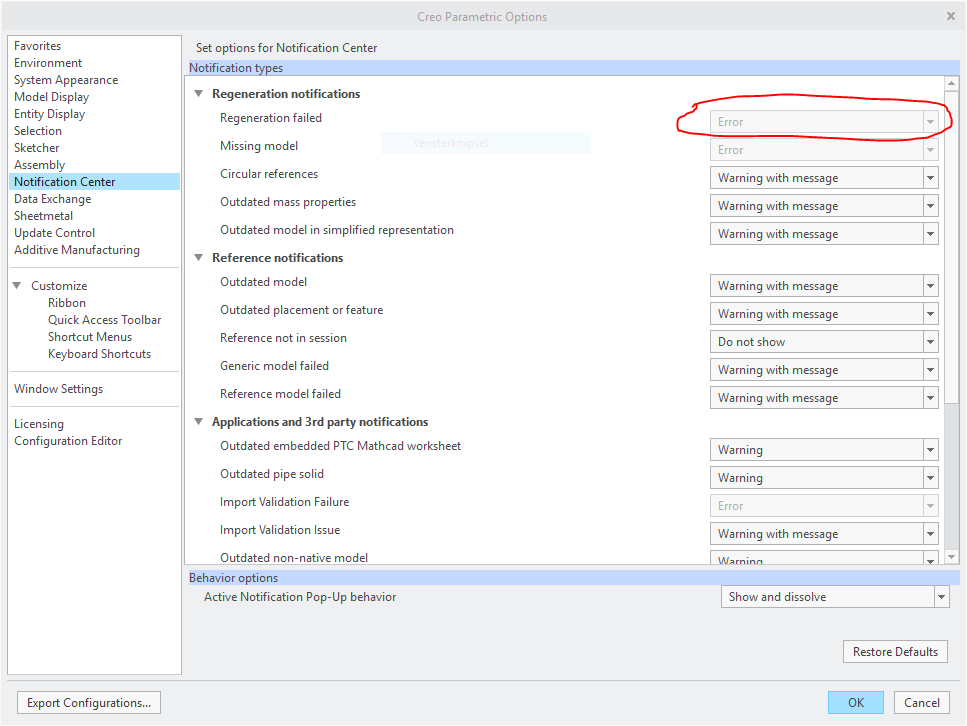The width and height of the screenshot is (967, 726).
Task: Open Sketcher options
Action: pyautogui.click(x=36, y=148)
